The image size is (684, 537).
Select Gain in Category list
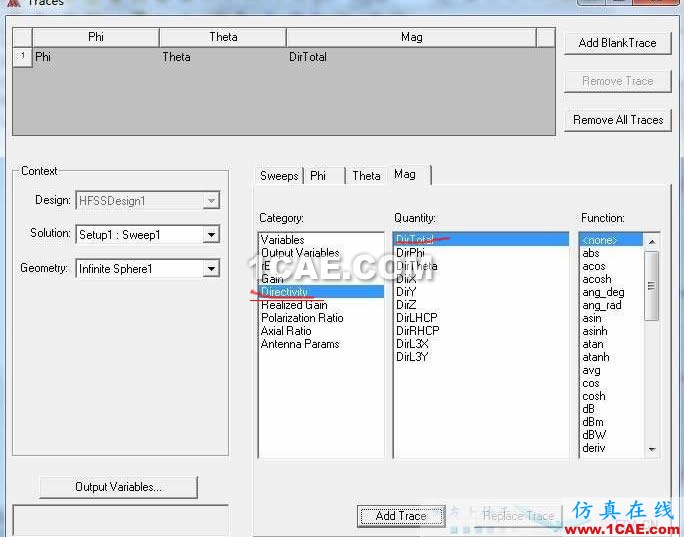(321, 279)
